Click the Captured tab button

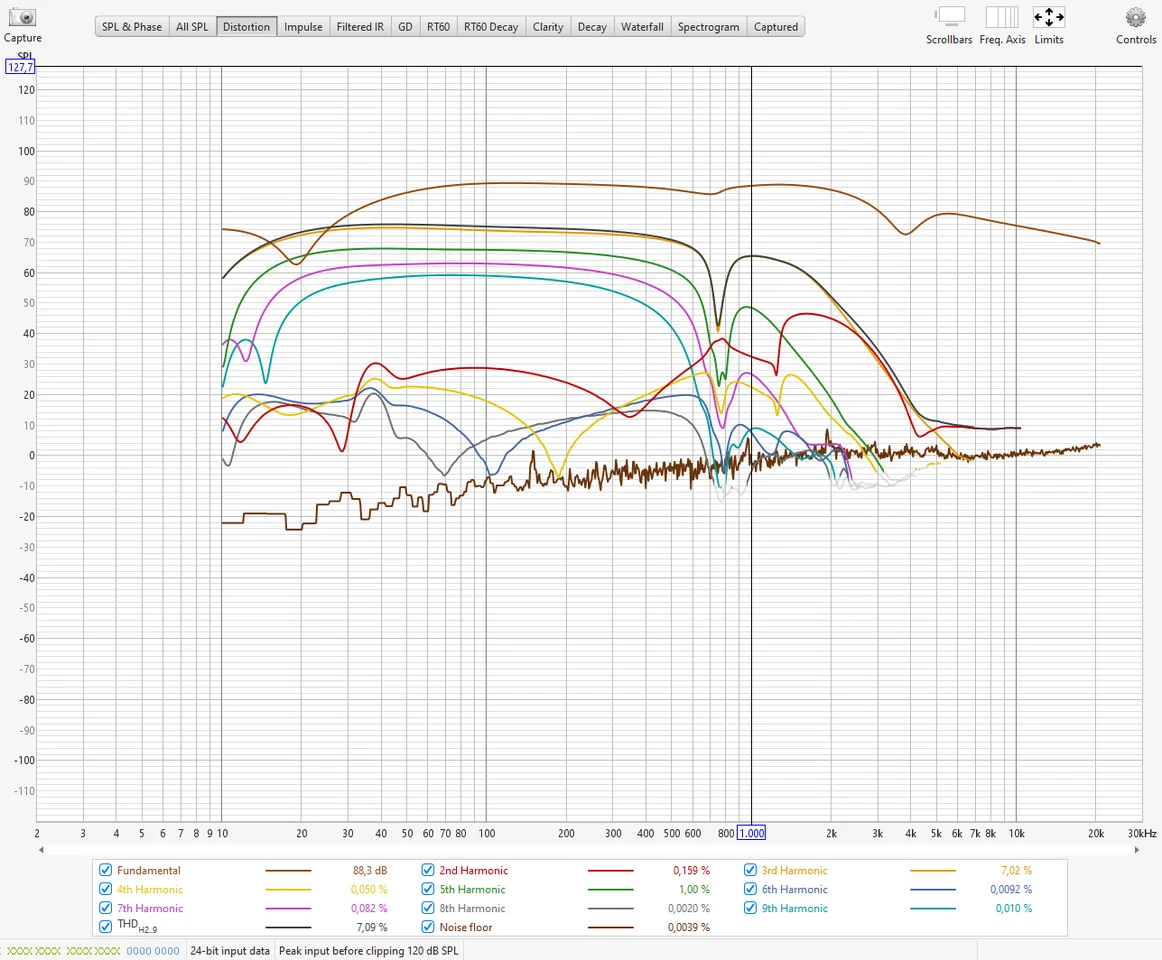[775, 27]
